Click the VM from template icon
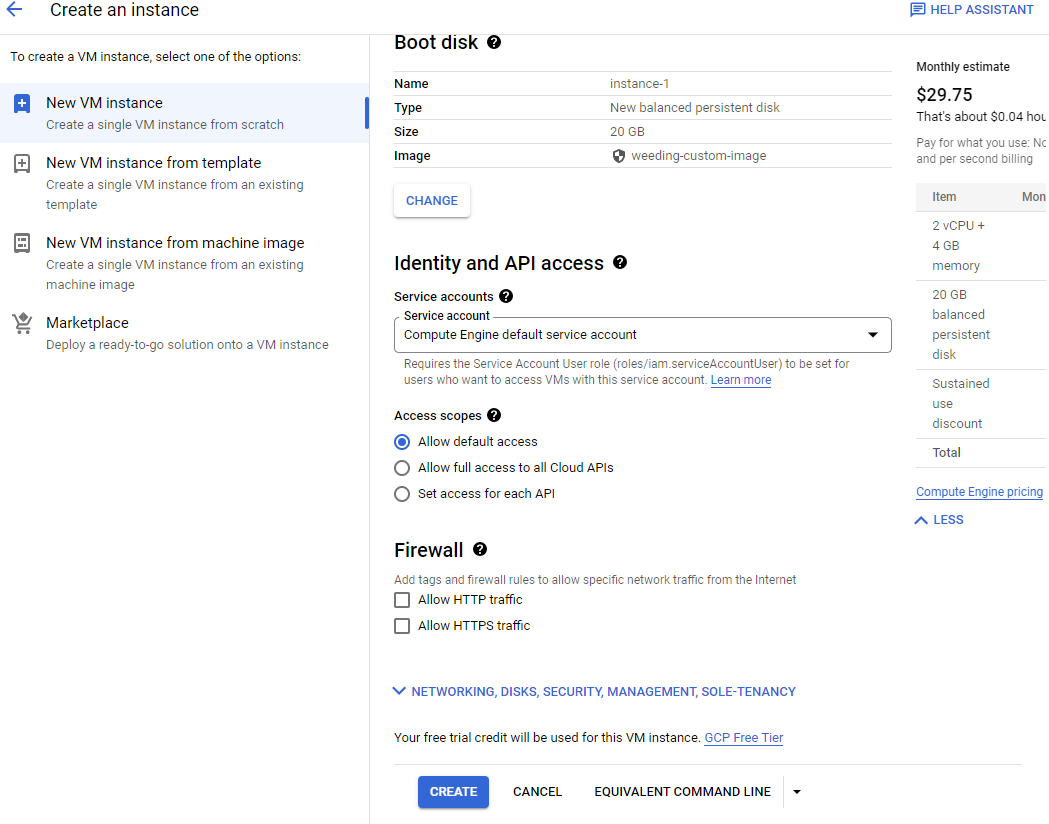The width and height of the screenshot is (1049, 824). point(22,164)
